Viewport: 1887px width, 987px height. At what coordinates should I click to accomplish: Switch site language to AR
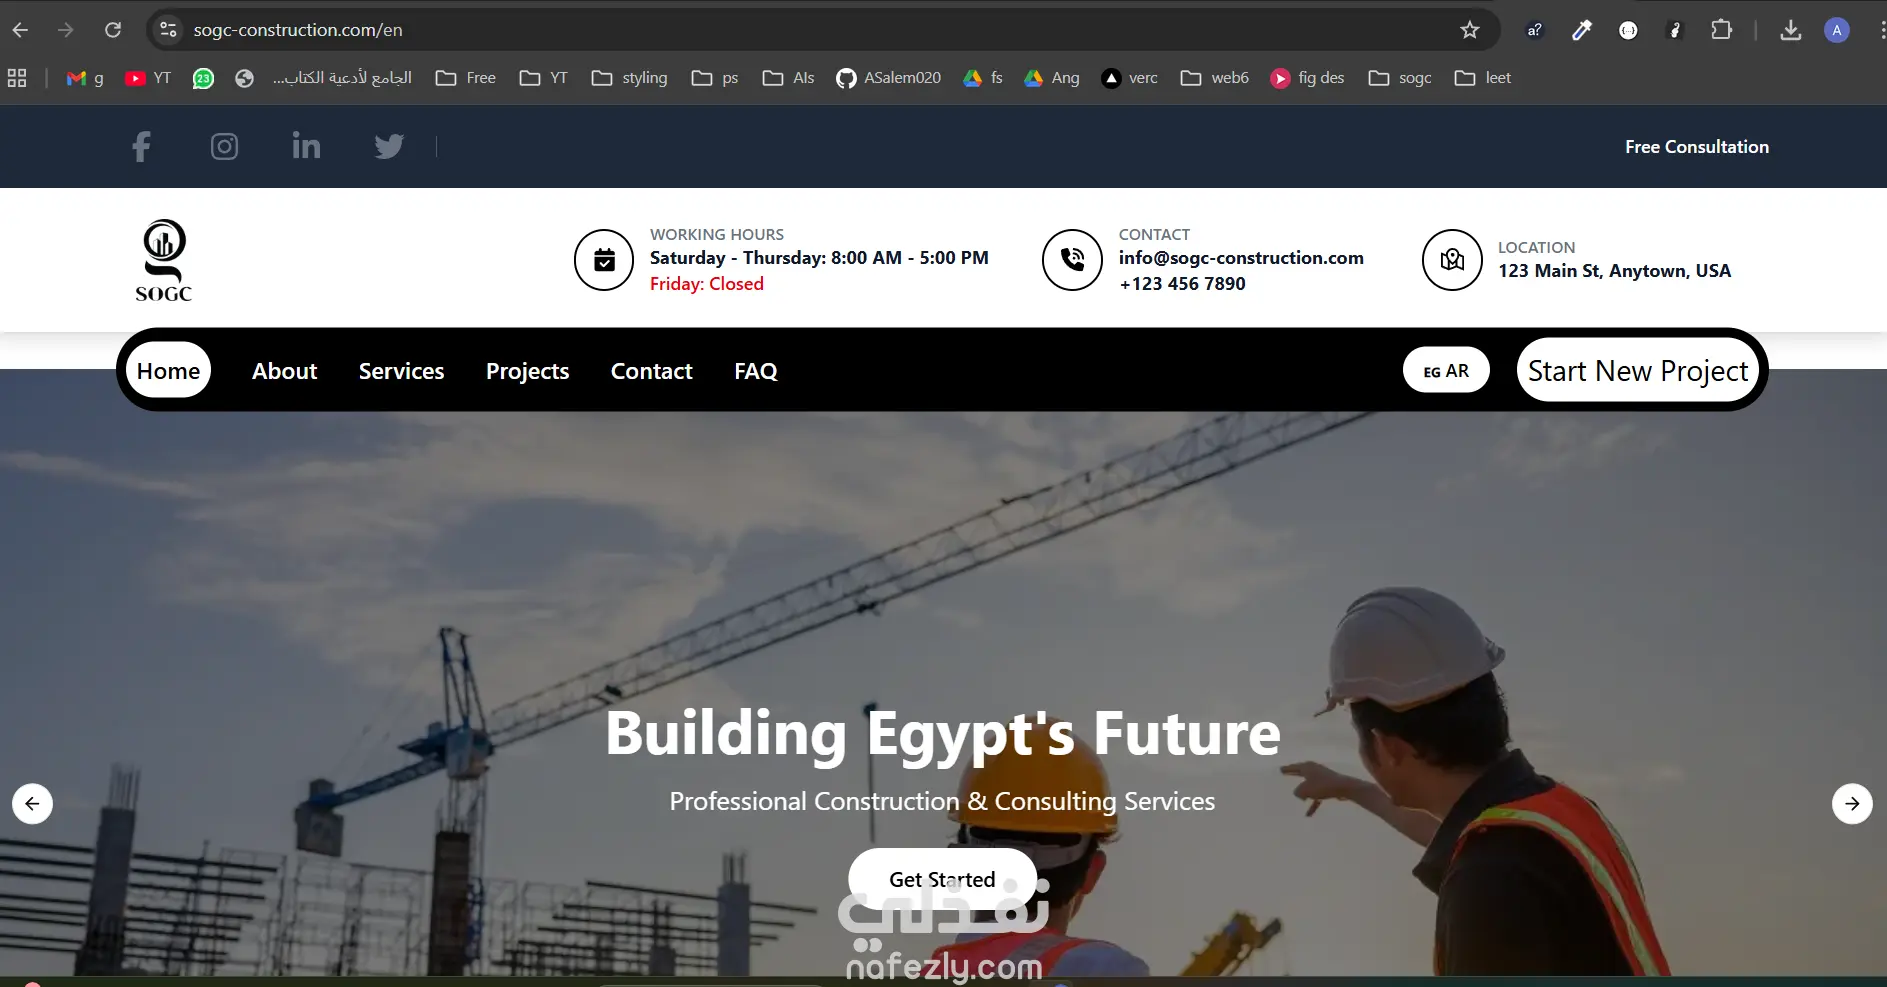[1446, 371]
